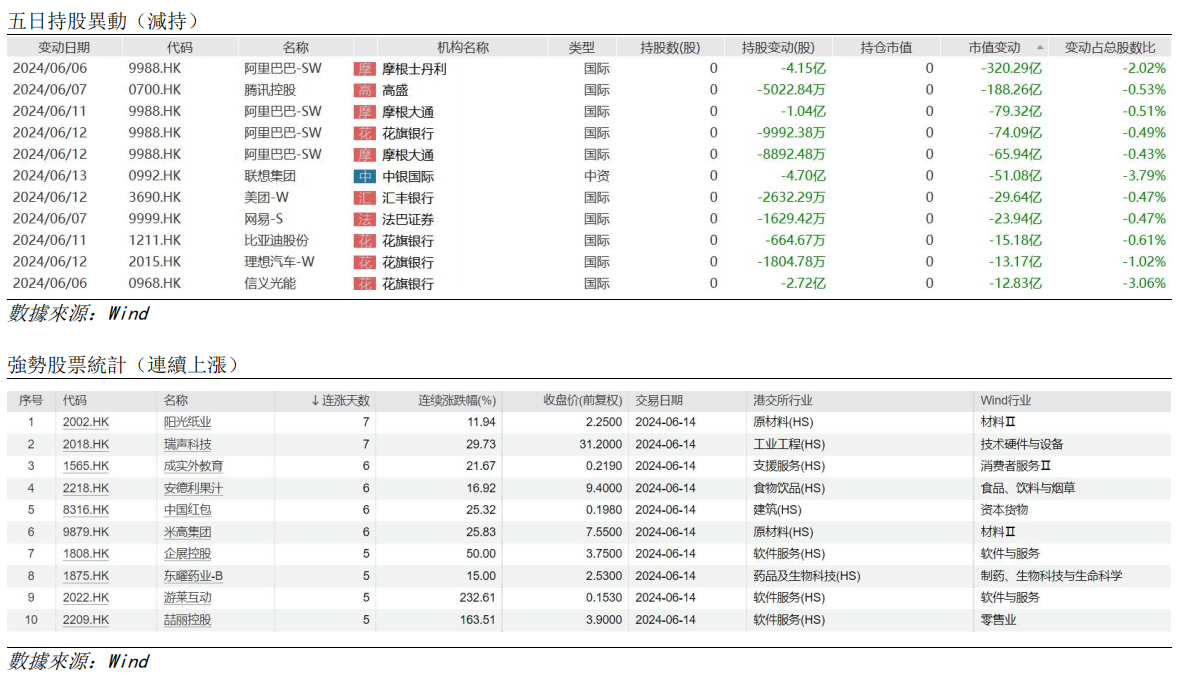The image size is (1178, 689).
Task: Click the 法巴证券 institution icon
Action: pos(364,219)
